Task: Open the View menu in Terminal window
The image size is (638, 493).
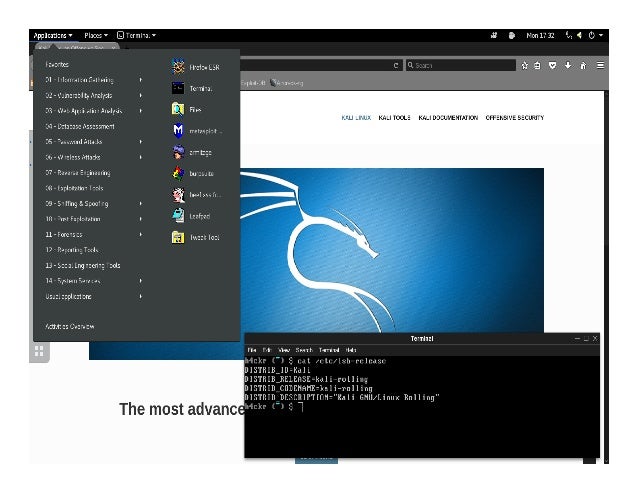Action: click(x=284, y=350)
